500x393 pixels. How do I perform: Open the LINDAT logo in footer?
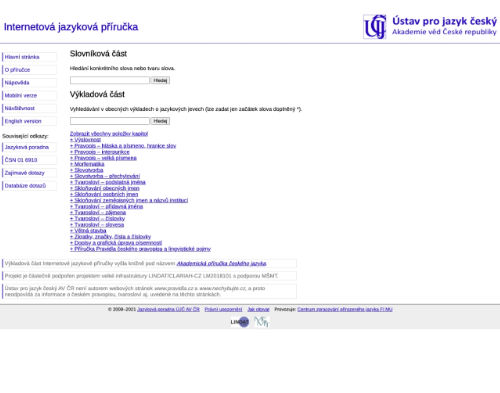(x=240, y=322)
